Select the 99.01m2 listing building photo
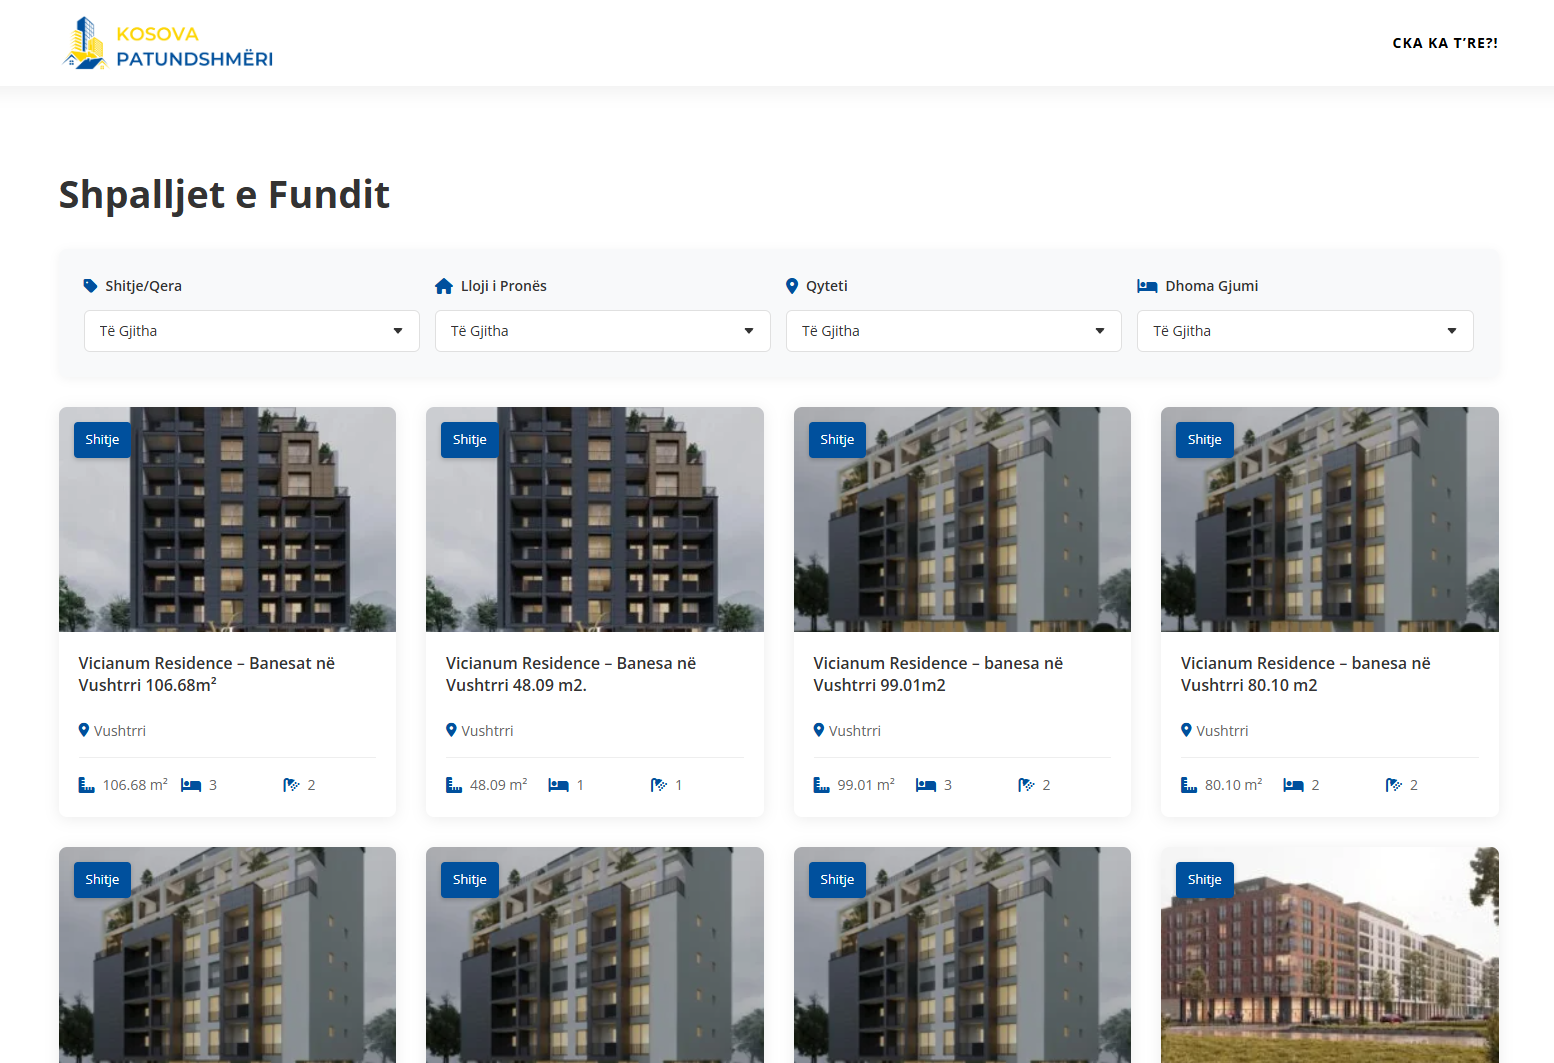Image resolution: width=1554 pixels, height=1063 pixels. tap(962, 540)
